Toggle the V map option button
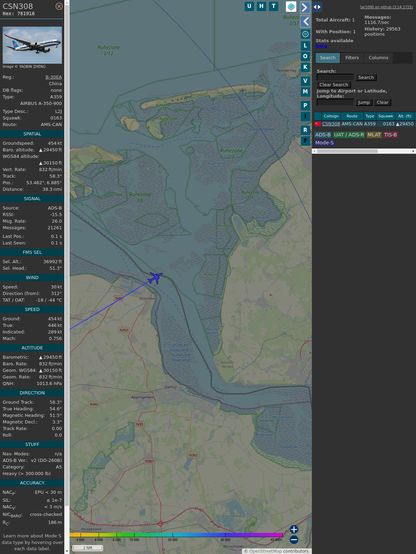Image resolution: width=416 pixels, height=554 pixels. [305, 81]
